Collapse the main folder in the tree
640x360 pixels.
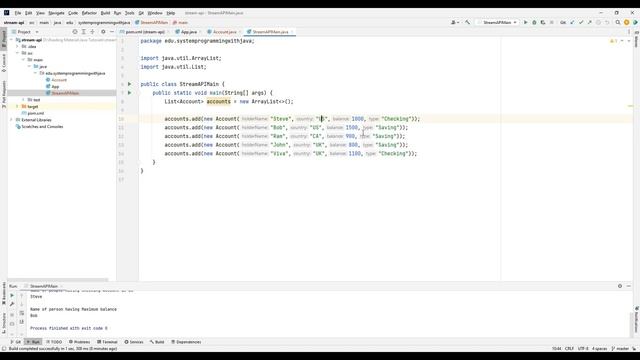pyautogui.click(x=23, y=60)
